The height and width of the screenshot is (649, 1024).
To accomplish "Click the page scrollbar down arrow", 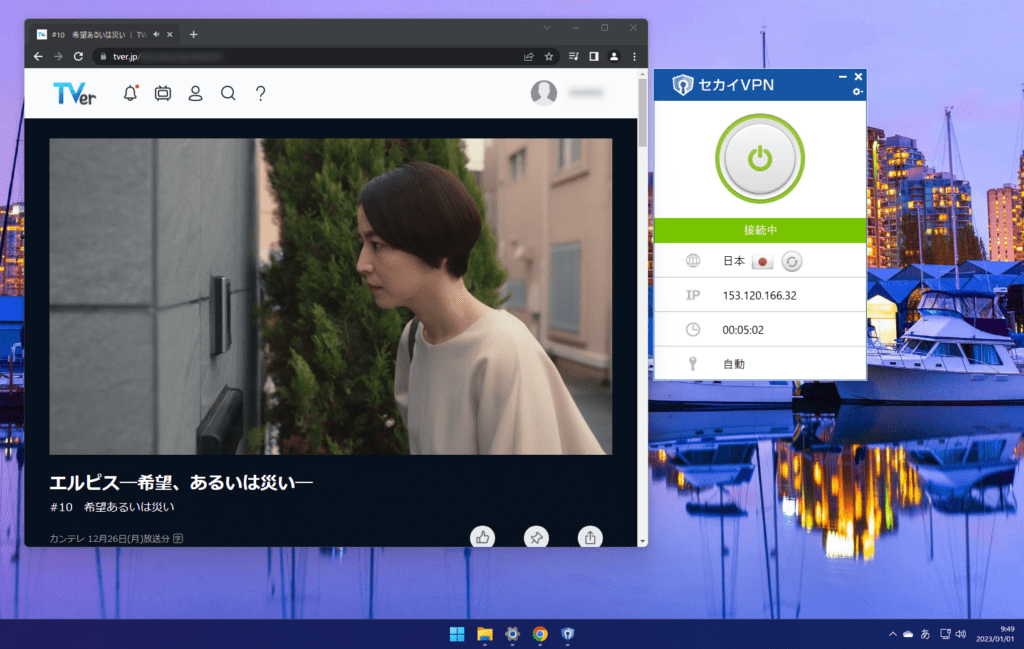I will click(x=643, y=541).
